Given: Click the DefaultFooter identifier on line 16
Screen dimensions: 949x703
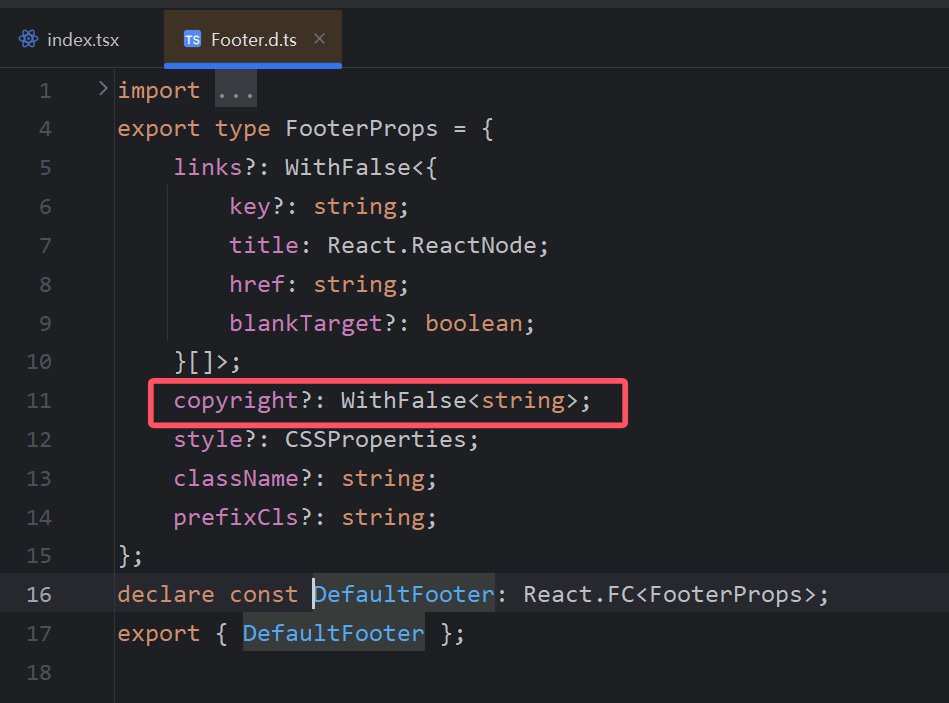Looking at the screenshot, I should [404, 594].
